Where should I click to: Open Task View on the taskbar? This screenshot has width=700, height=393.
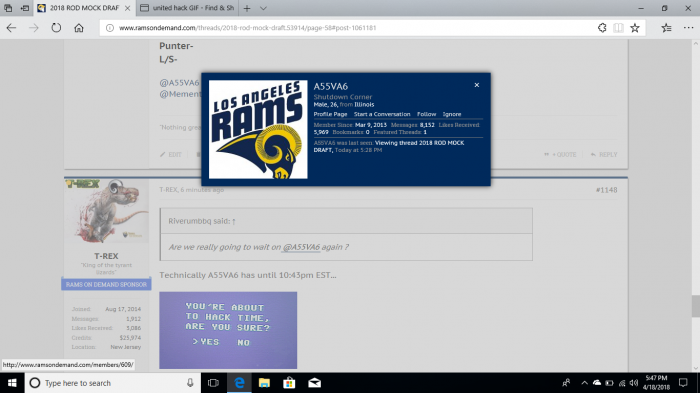[x=213, y=383]
